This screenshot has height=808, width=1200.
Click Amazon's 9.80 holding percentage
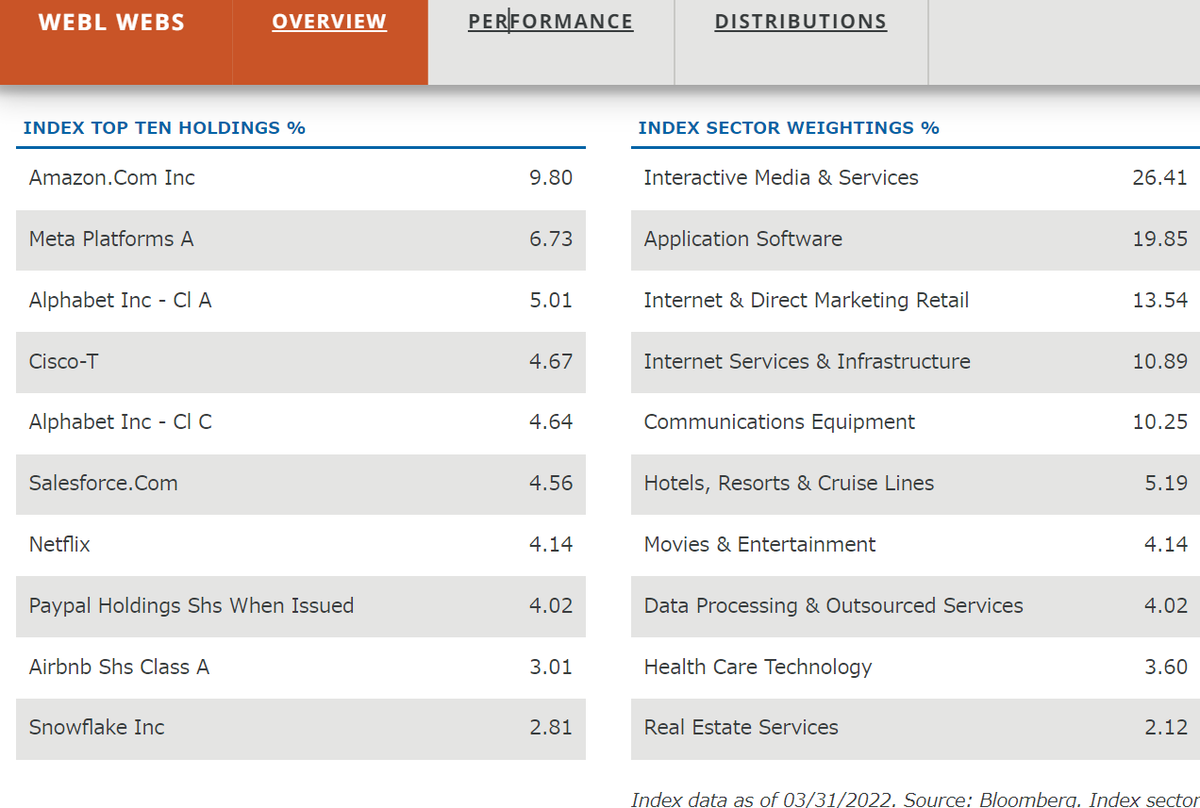tap(550, 178)
